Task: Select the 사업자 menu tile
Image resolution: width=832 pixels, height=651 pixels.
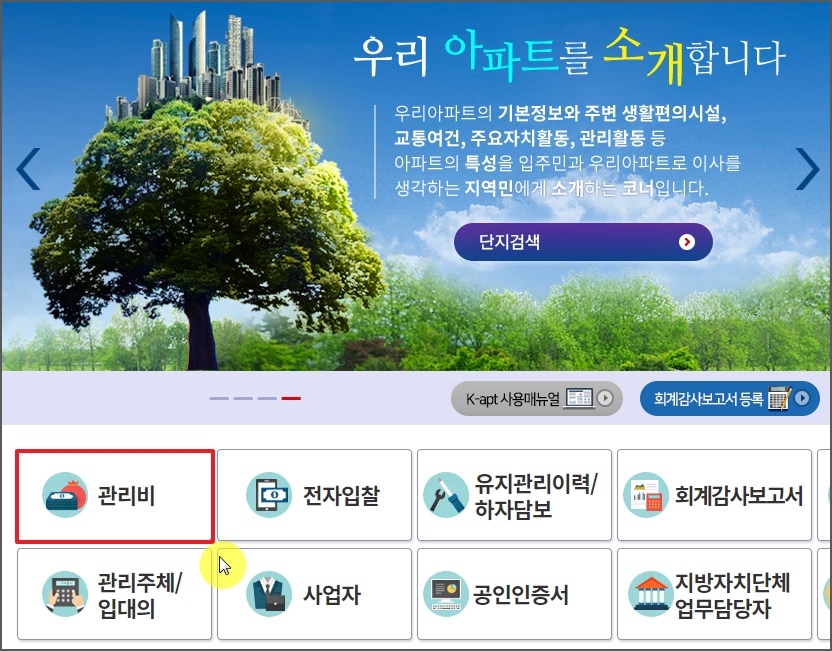Action: tap(314, 594)
